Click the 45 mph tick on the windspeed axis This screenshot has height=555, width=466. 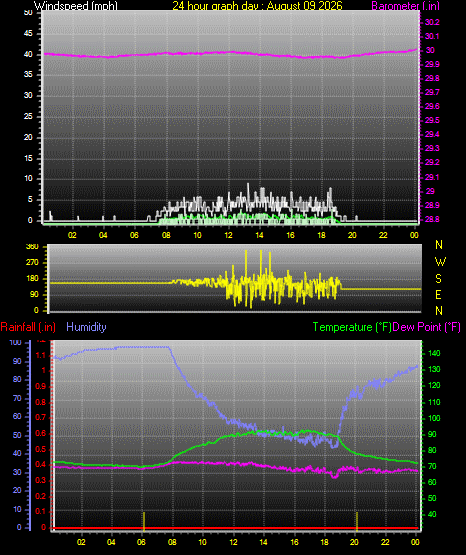(x=28, y=34)
